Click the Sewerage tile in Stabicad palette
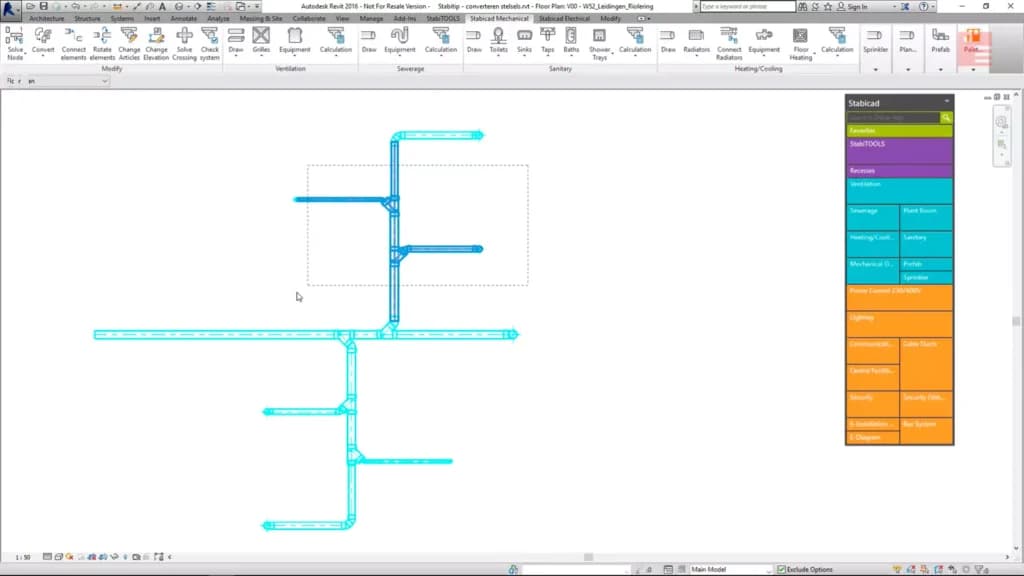Viewport: 1024px width, 576px height. pyautogui.click(x=872, y=217)
